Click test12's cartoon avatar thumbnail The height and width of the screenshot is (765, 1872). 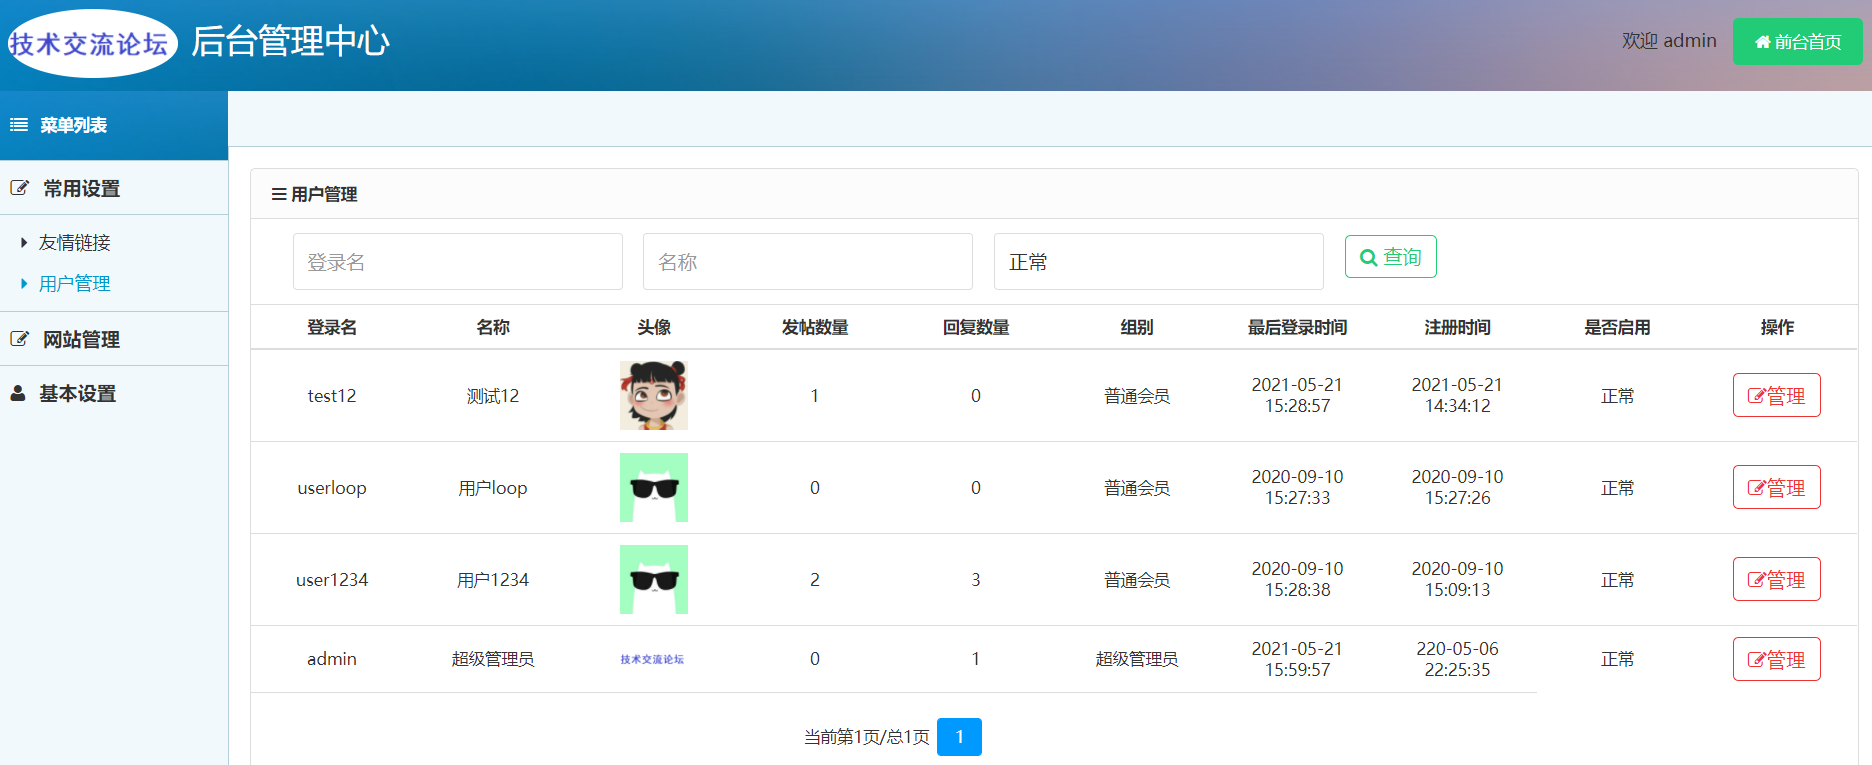click(653, 395)
